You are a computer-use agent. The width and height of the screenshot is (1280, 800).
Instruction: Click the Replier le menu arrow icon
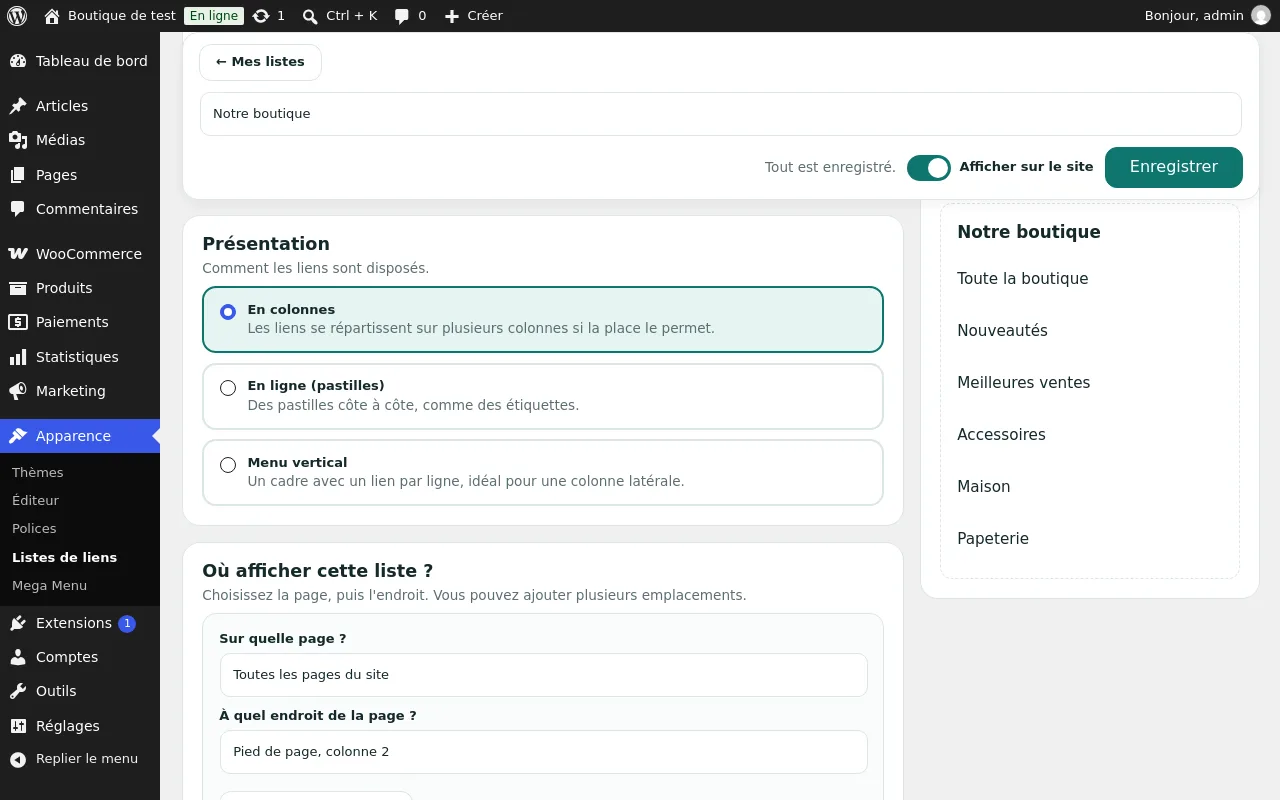(x=18, y=759)
